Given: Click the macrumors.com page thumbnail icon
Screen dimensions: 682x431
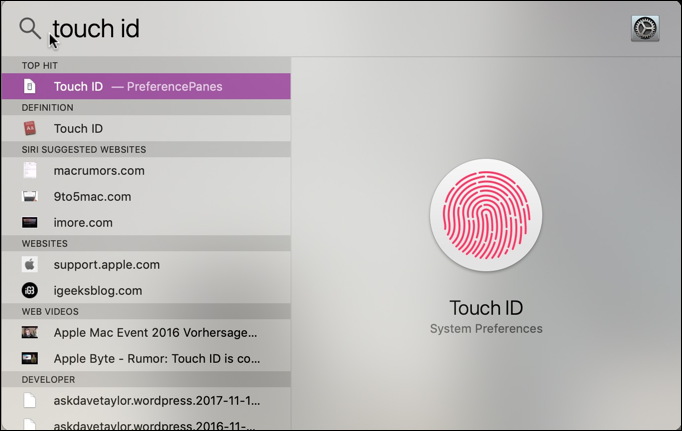Looking at the screenshot, I should pos(30,170).
